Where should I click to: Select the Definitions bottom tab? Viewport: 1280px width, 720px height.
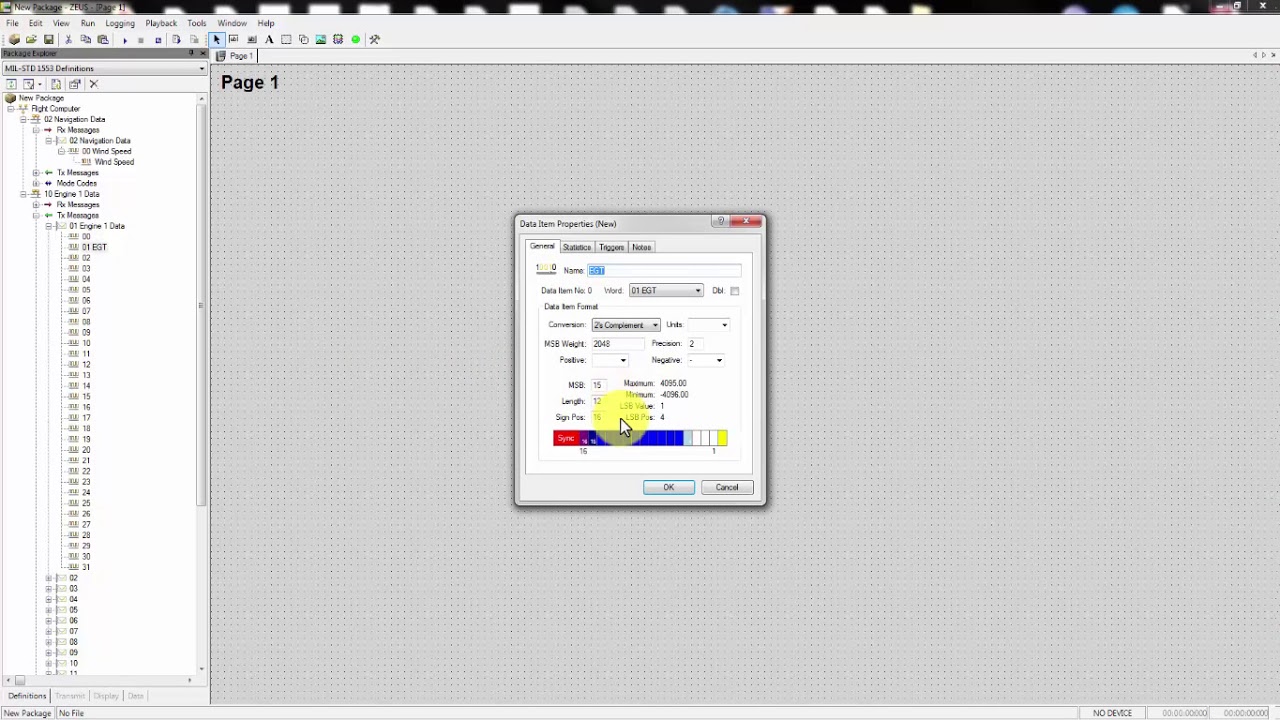[27, 696]
